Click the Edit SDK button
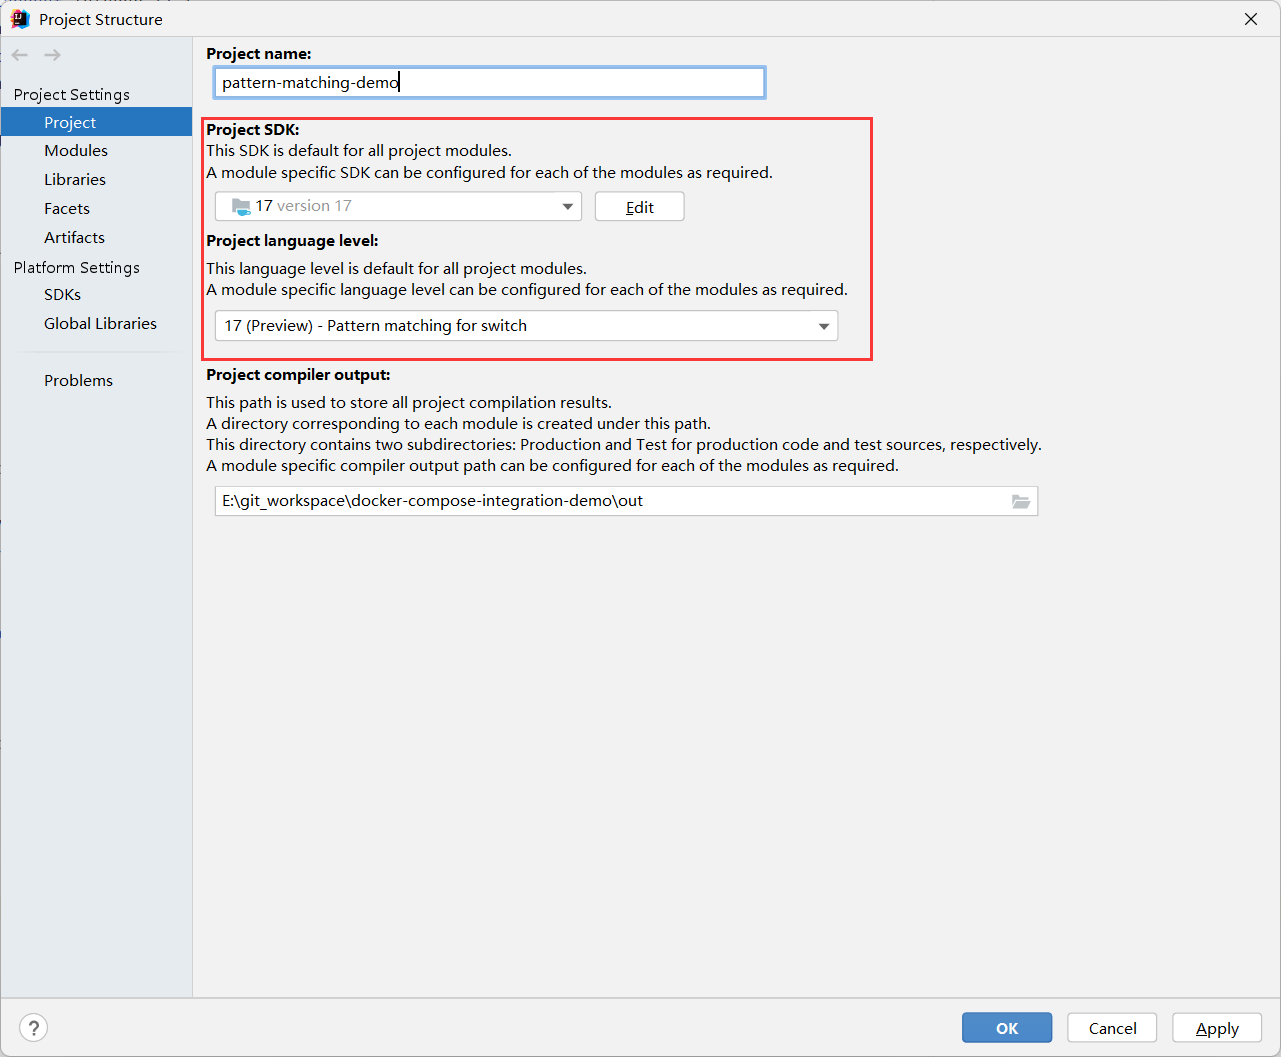Screen dimensions: 1281x1057 [x=640, y=207]
